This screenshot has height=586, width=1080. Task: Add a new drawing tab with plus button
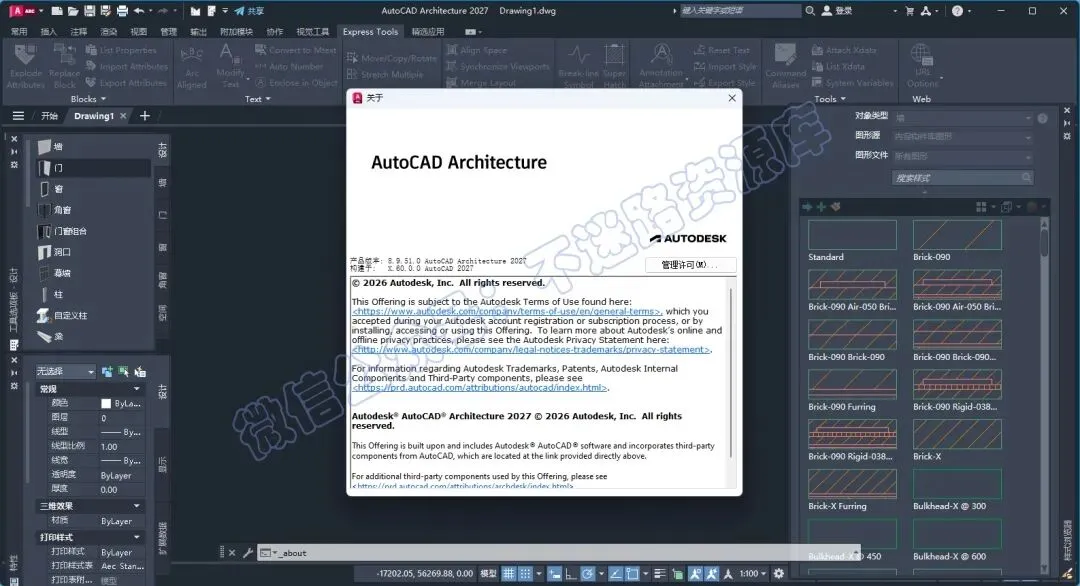point(145,116)
